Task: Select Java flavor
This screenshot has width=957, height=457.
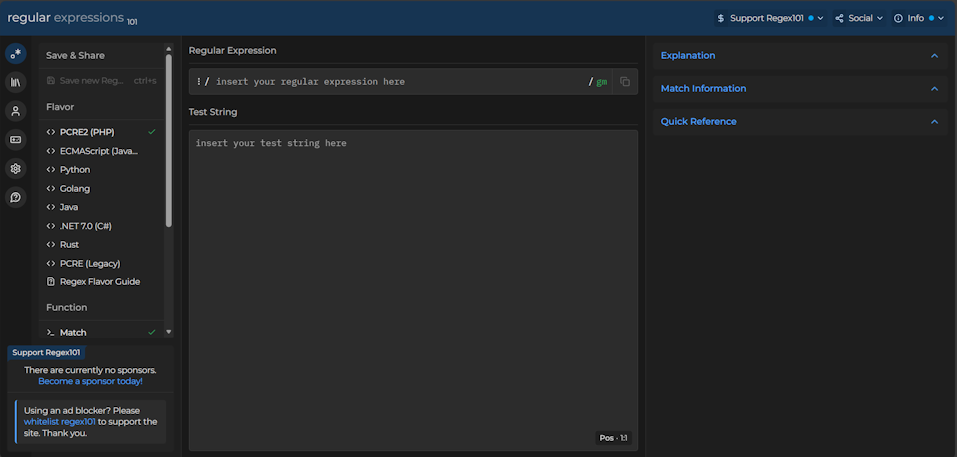Action: tap(101, 207)
